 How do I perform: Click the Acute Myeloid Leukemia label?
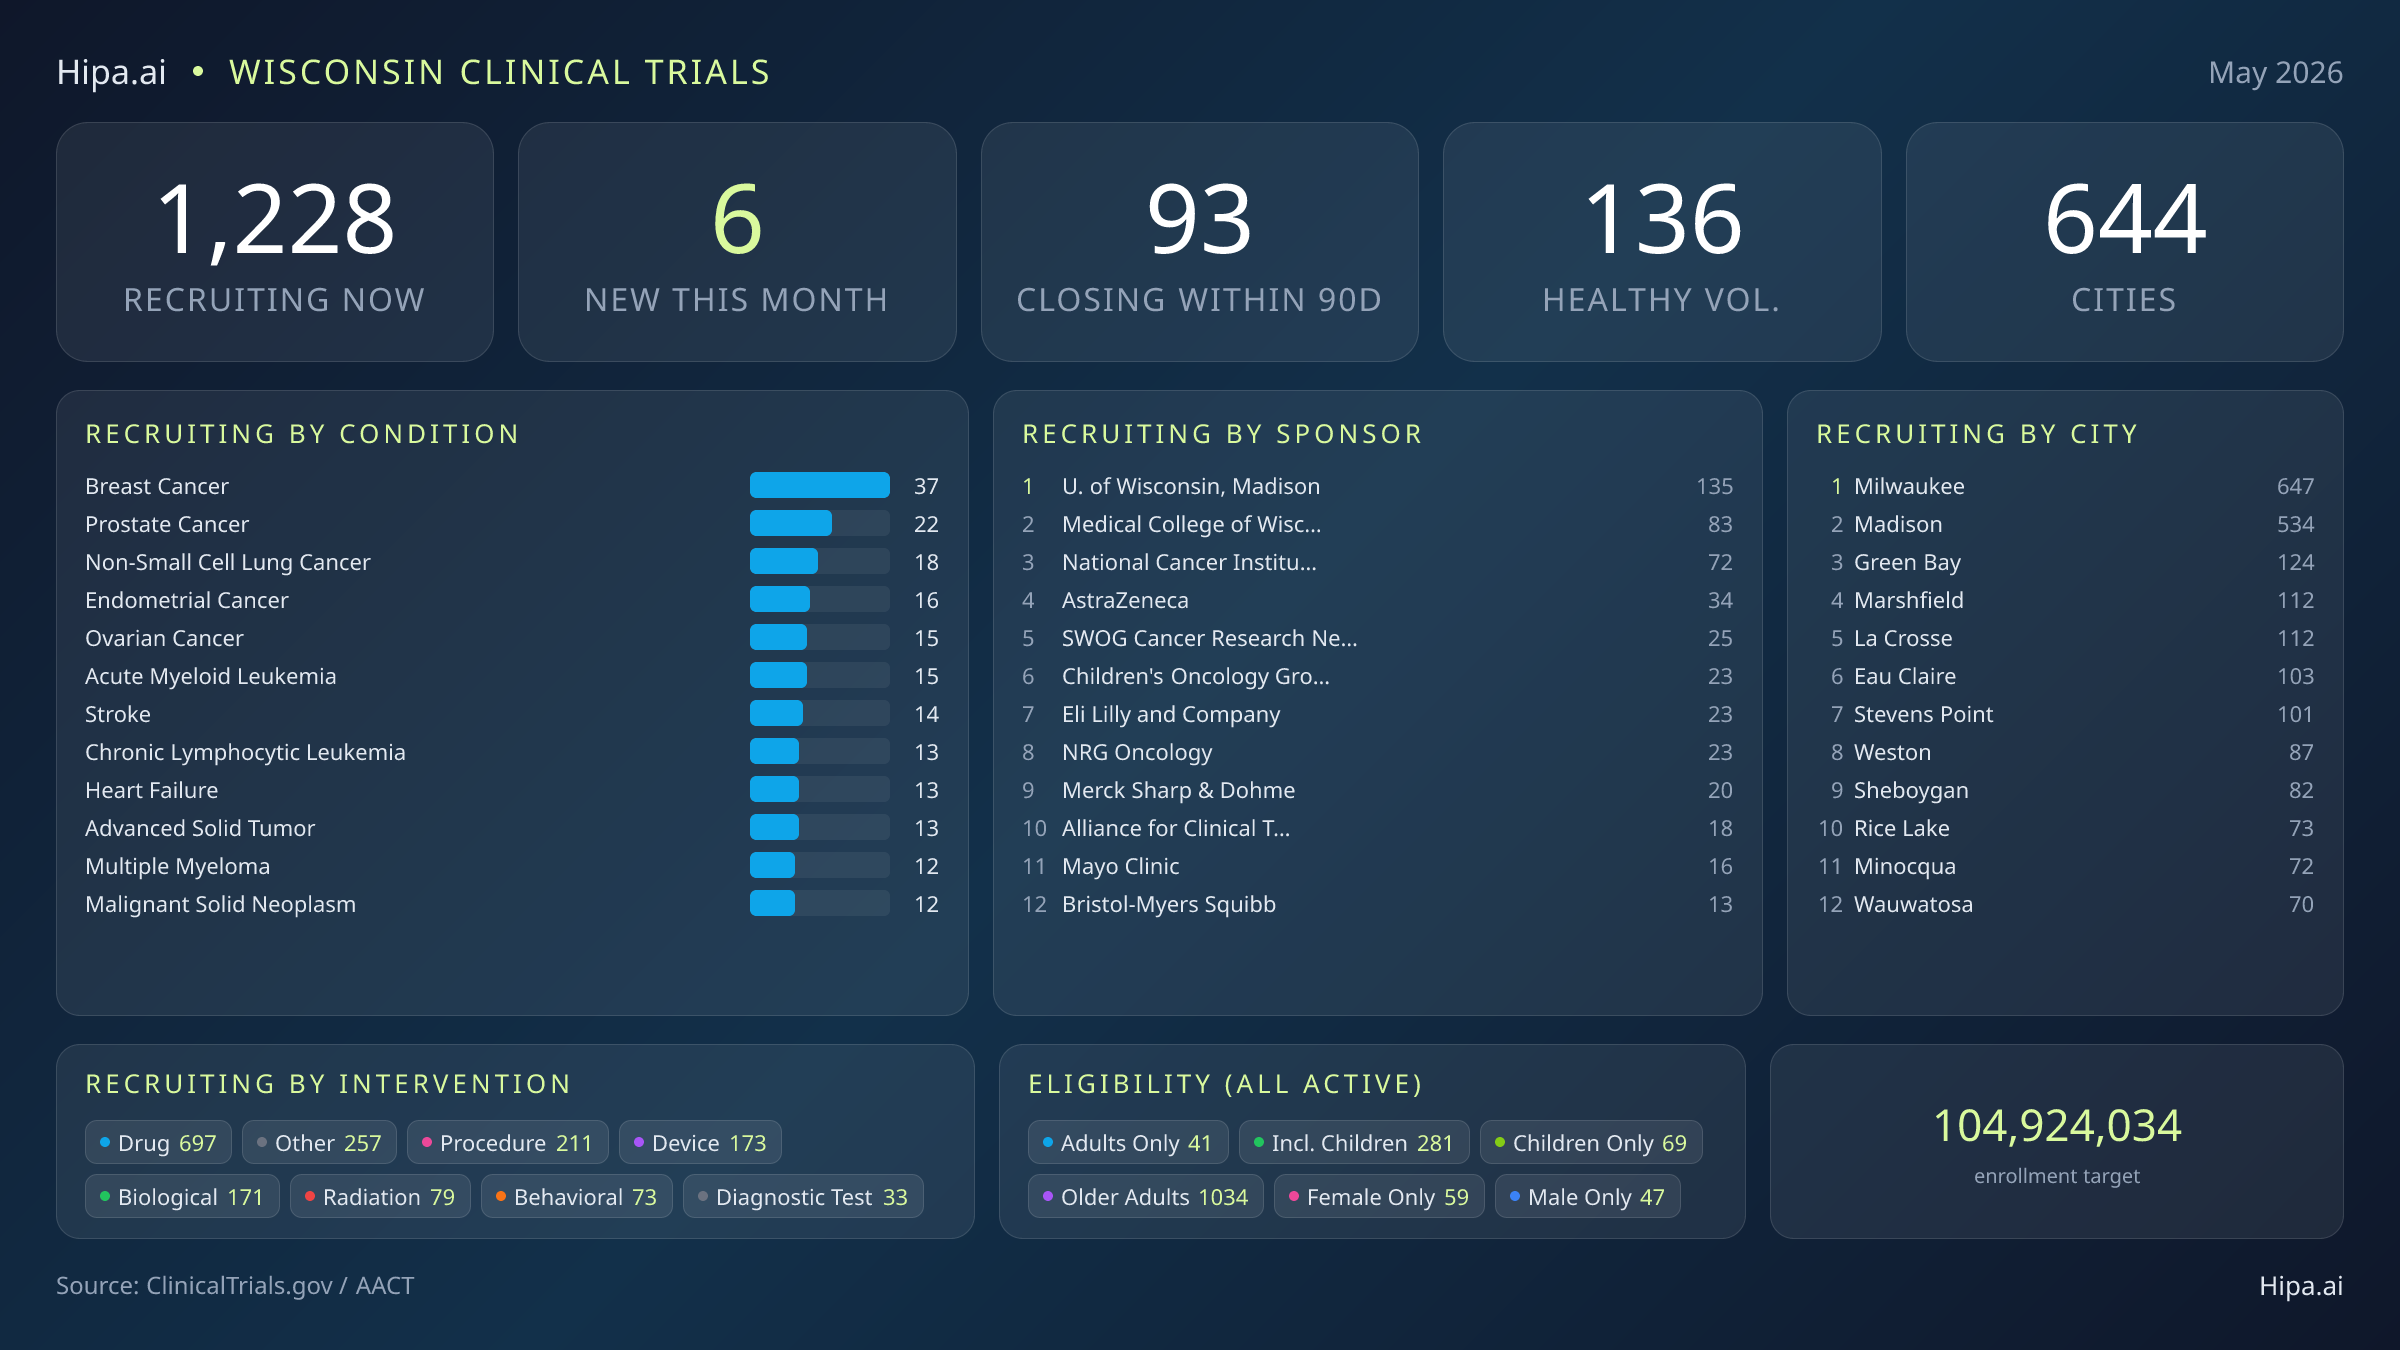tap(211, 676)
